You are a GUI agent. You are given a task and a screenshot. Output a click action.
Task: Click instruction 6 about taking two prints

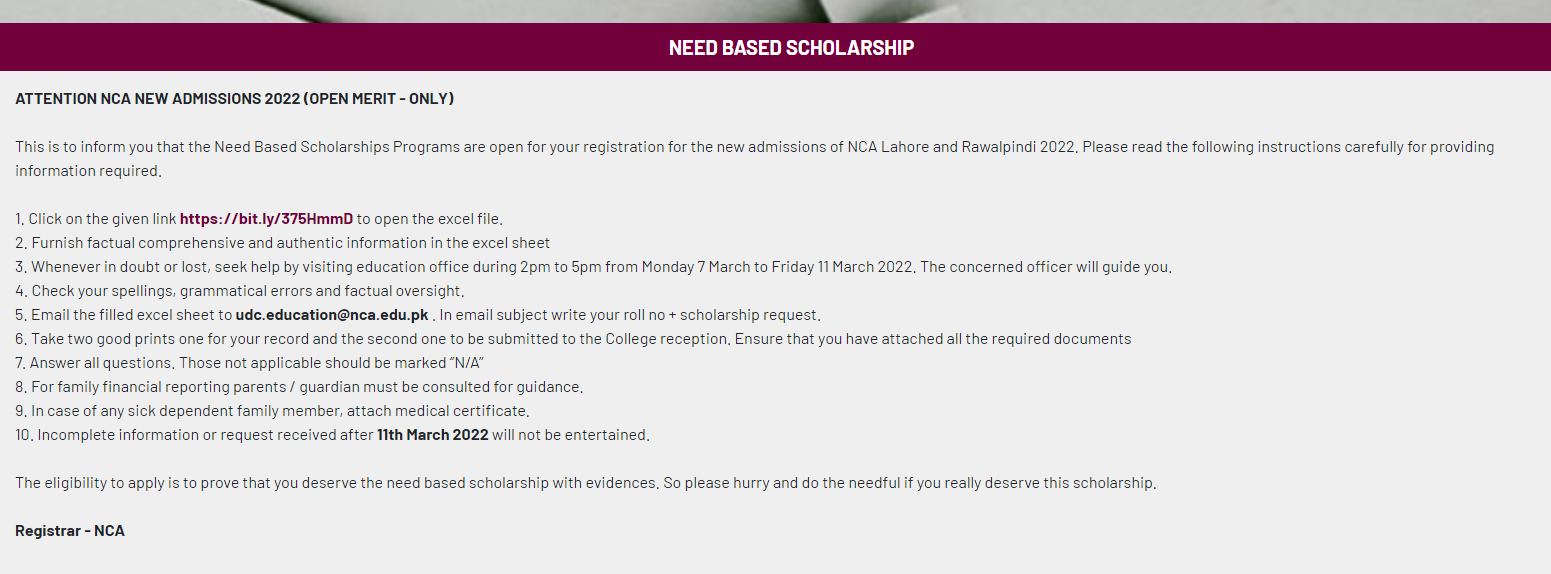pos(573,338)
